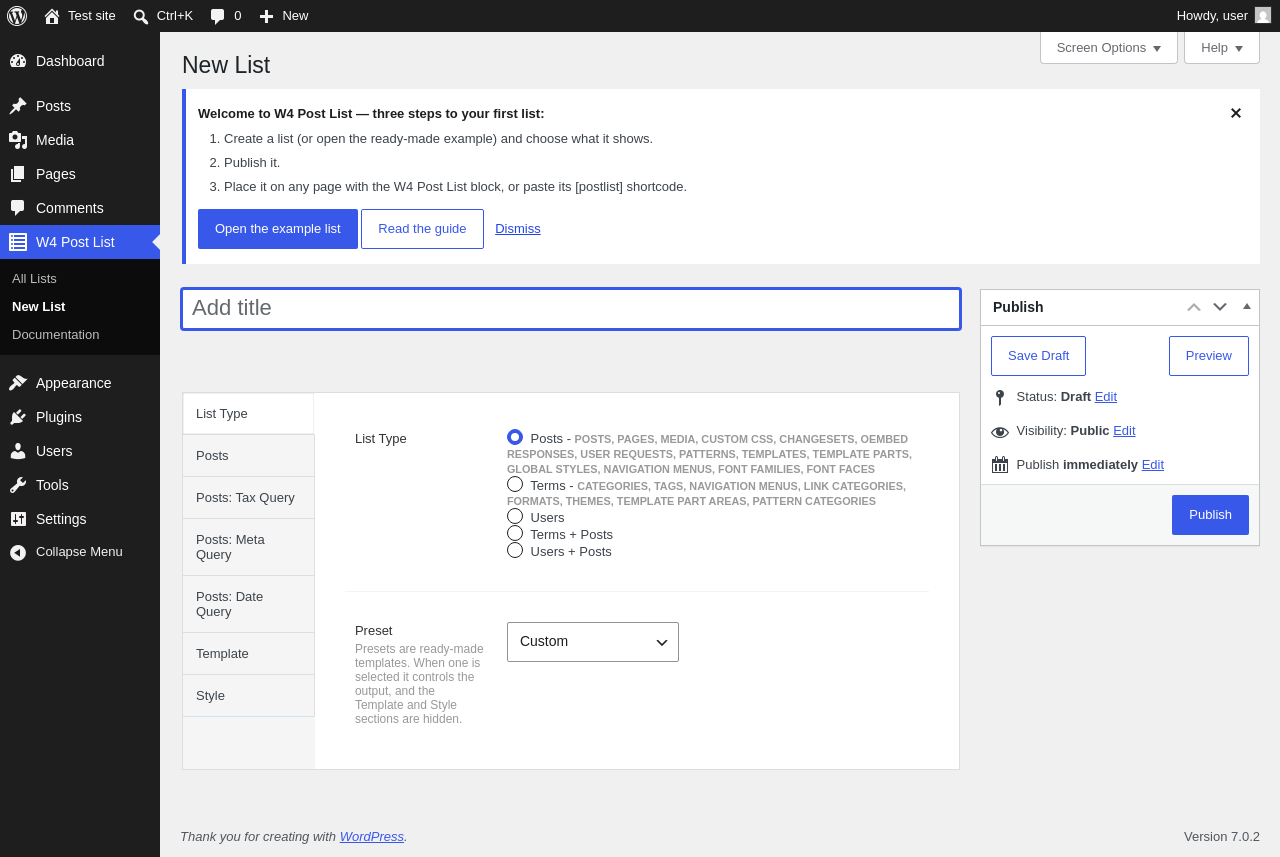This screenshot has width=1280, height=857.
Task: Click the Publish calendar icon
Action: pyautogui.click(x=1000, y=465)
